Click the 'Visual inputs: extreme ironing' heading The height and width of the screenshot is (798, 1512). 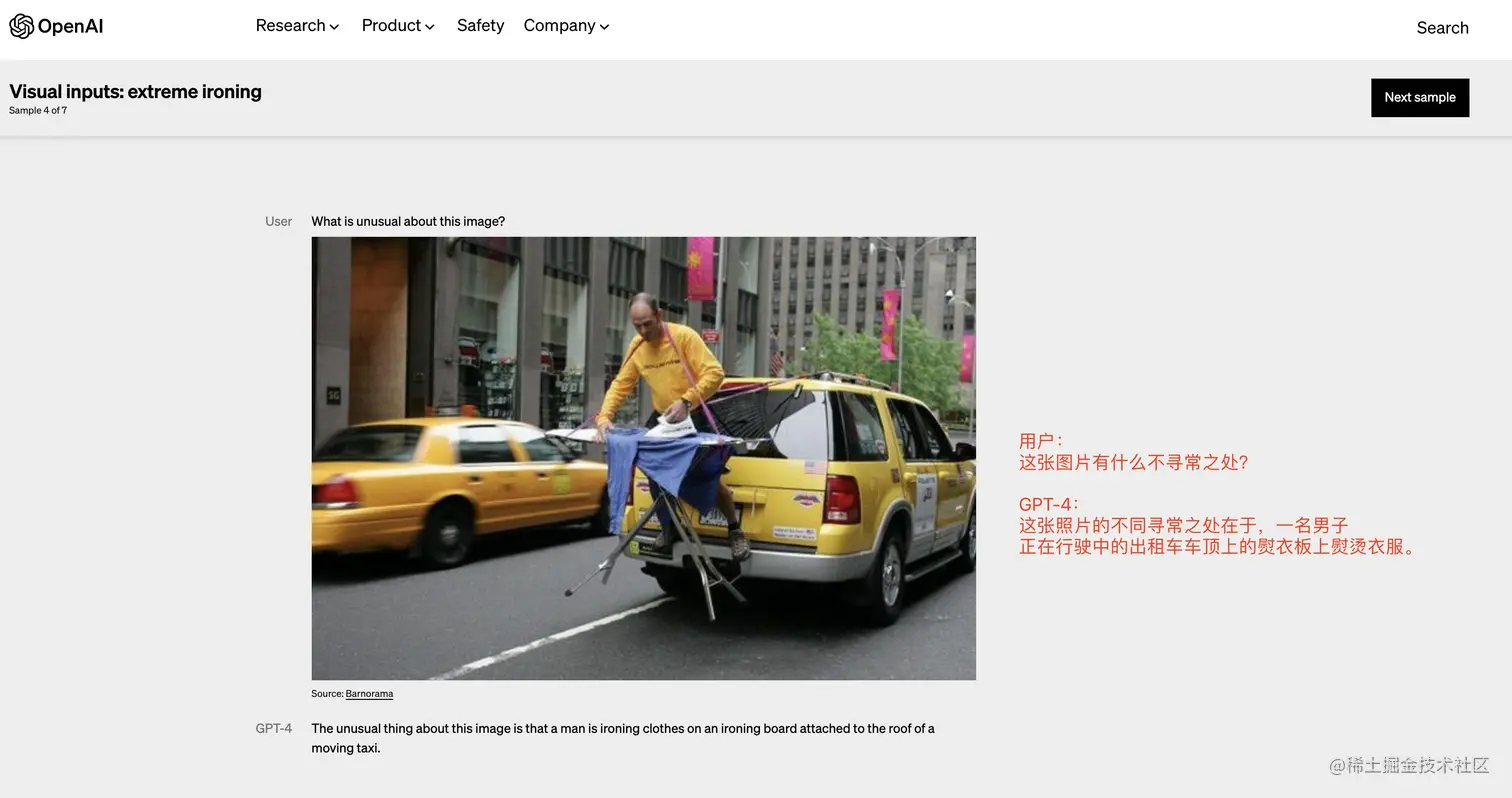pyautogui.click(x=135, y=92)
